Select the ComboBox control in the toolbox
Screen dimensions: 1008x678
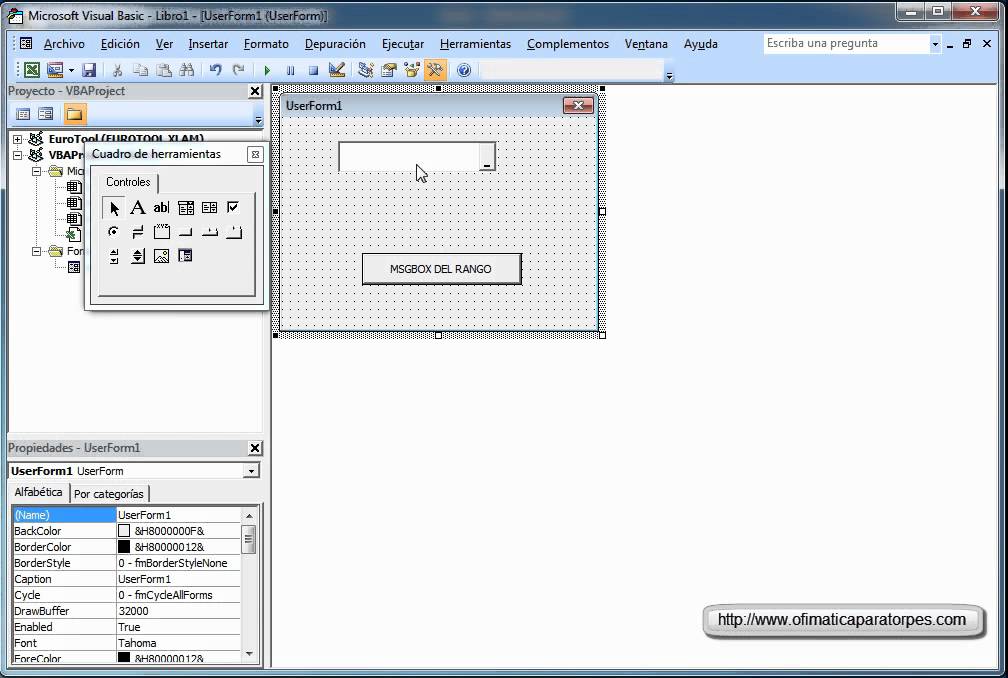coord(186,208)
